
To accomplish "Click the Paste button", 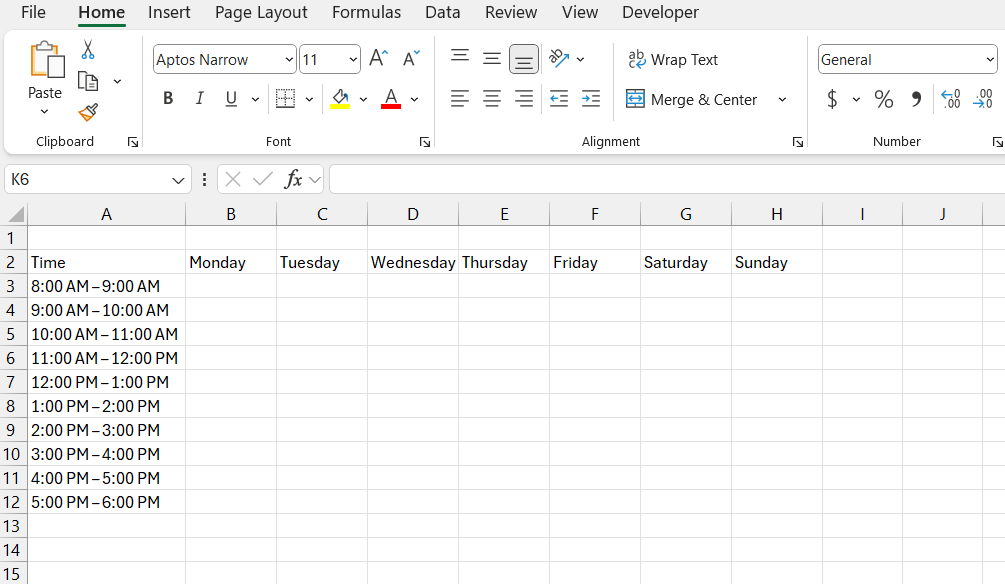I will [45, 78].
